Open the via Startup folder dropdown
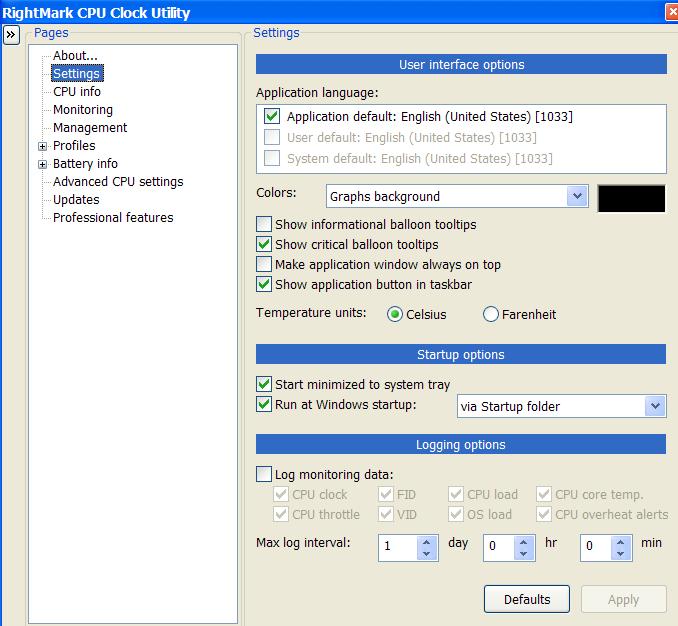The image size is (678, 626). (x=656, y=406)
